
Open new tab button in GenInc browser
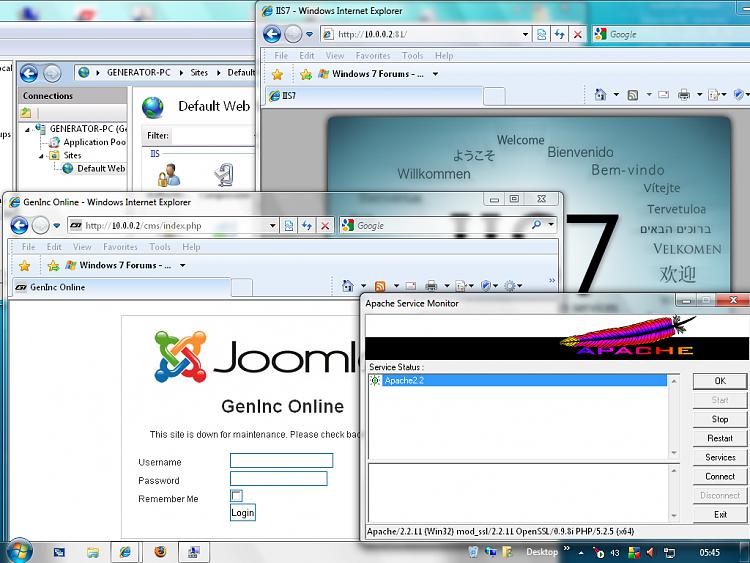point(242,287)
